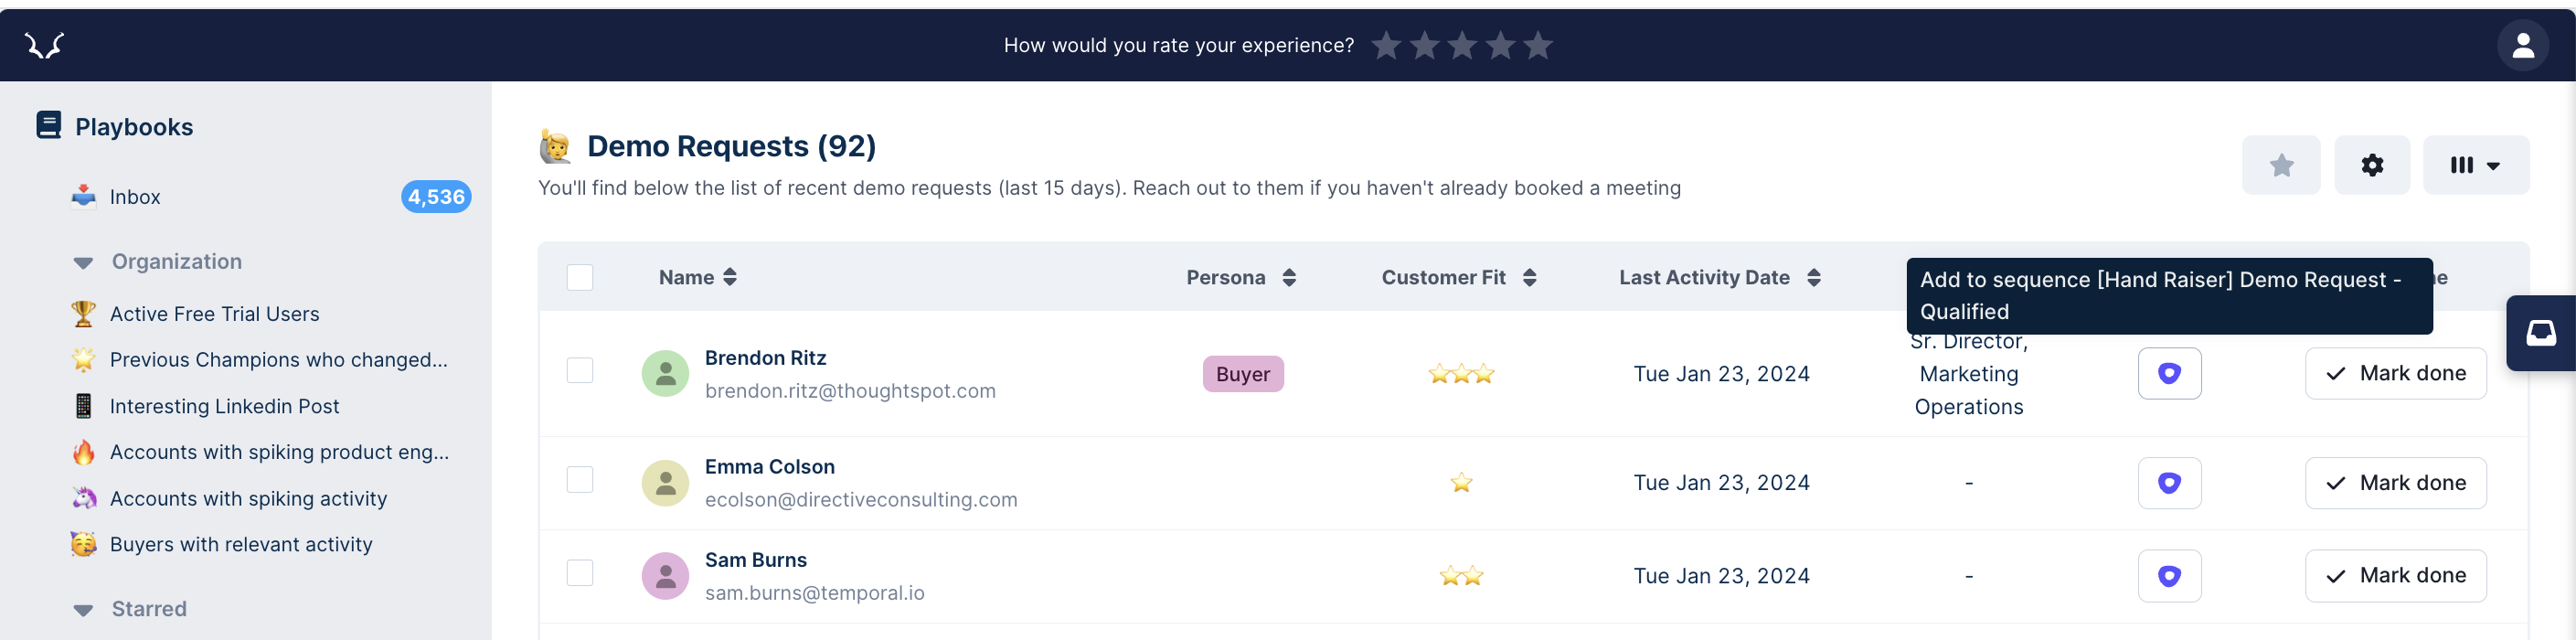Add Sam Burns to sequence icon
This screenshot has height=640, width=2576.
[x=2169, y=576]
